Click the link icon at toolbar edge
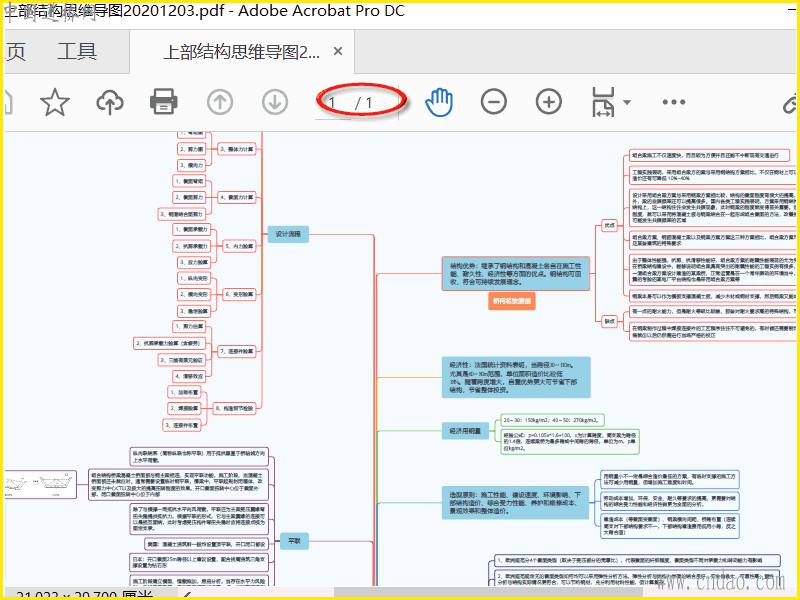The width and height of the screenshot is (800, 600). pyautogui.click(x=790, y=103)
